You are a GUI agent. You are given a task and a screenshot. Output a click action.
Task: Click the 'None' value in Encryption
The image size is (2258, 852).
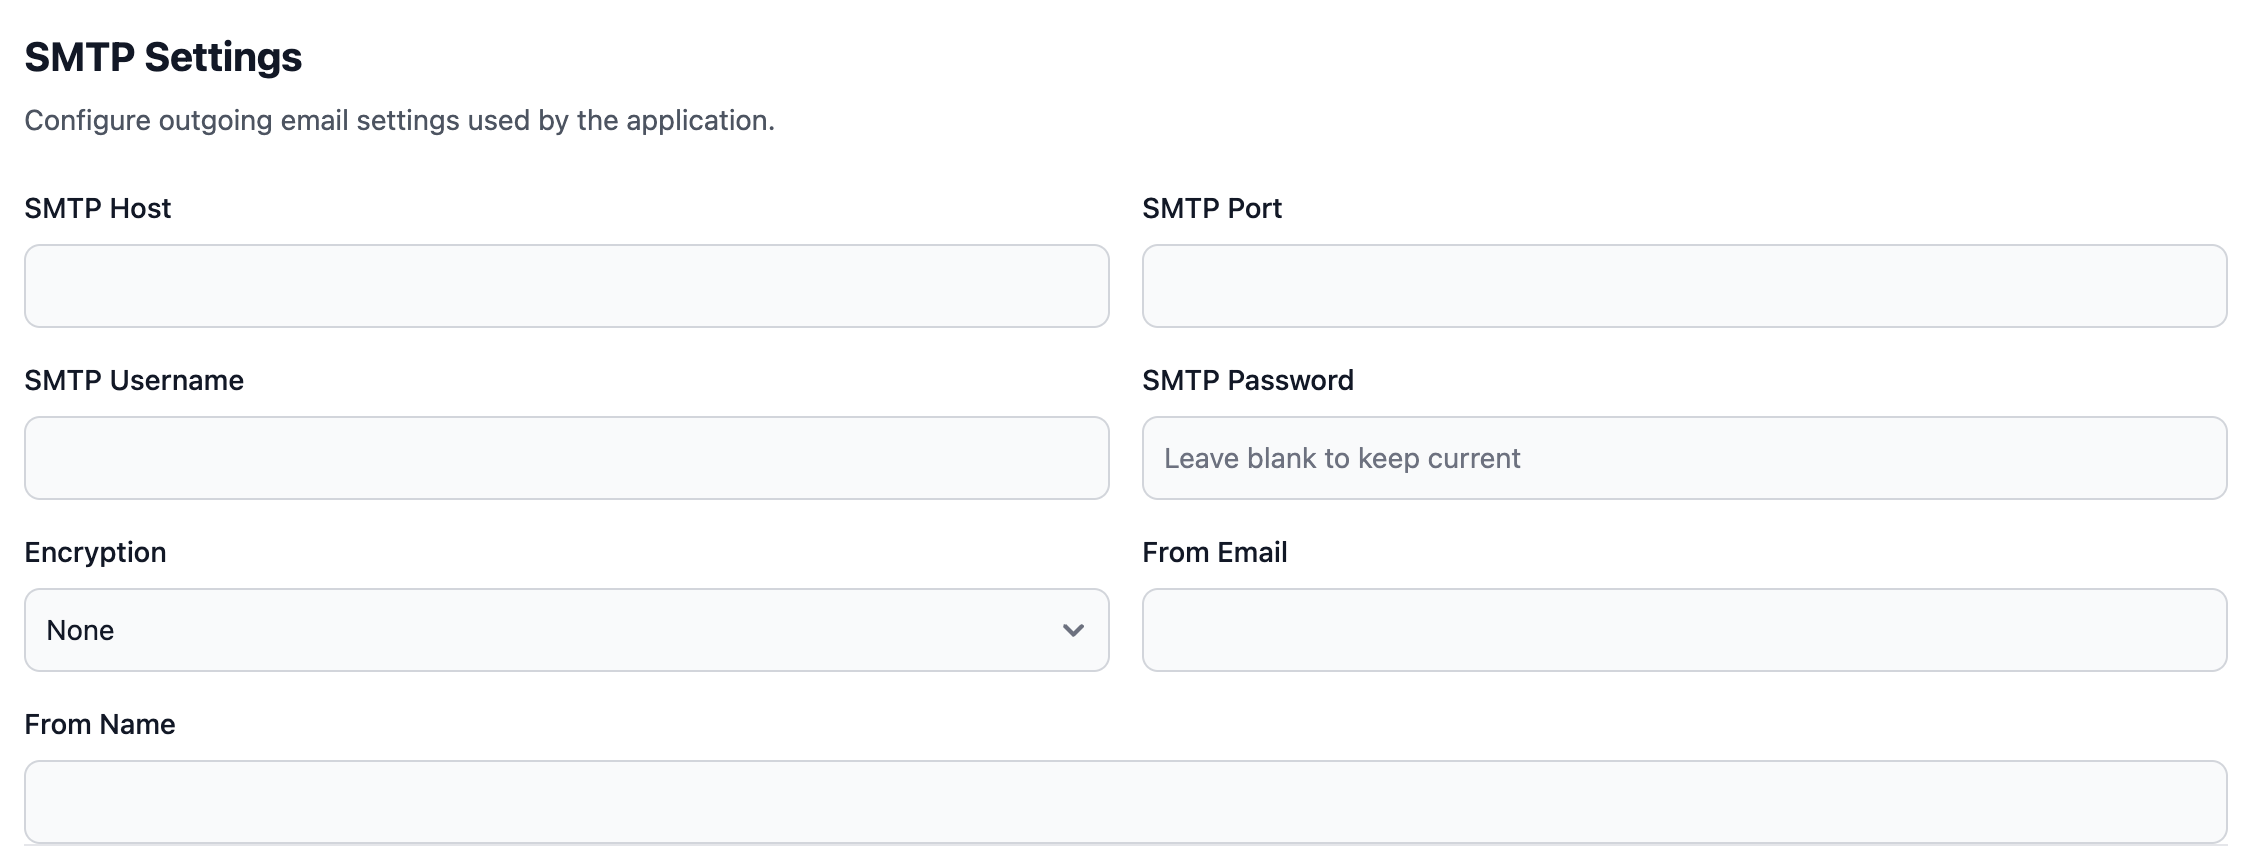pos(81,630)
